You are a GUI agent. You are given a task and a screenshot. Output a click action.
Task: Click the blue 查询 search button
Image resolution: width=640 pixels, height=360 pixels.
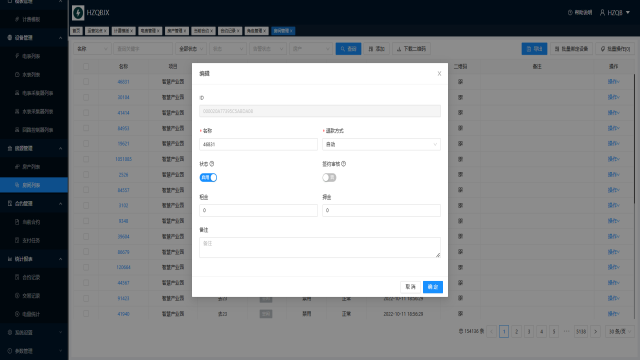click(x=348, y=49)
